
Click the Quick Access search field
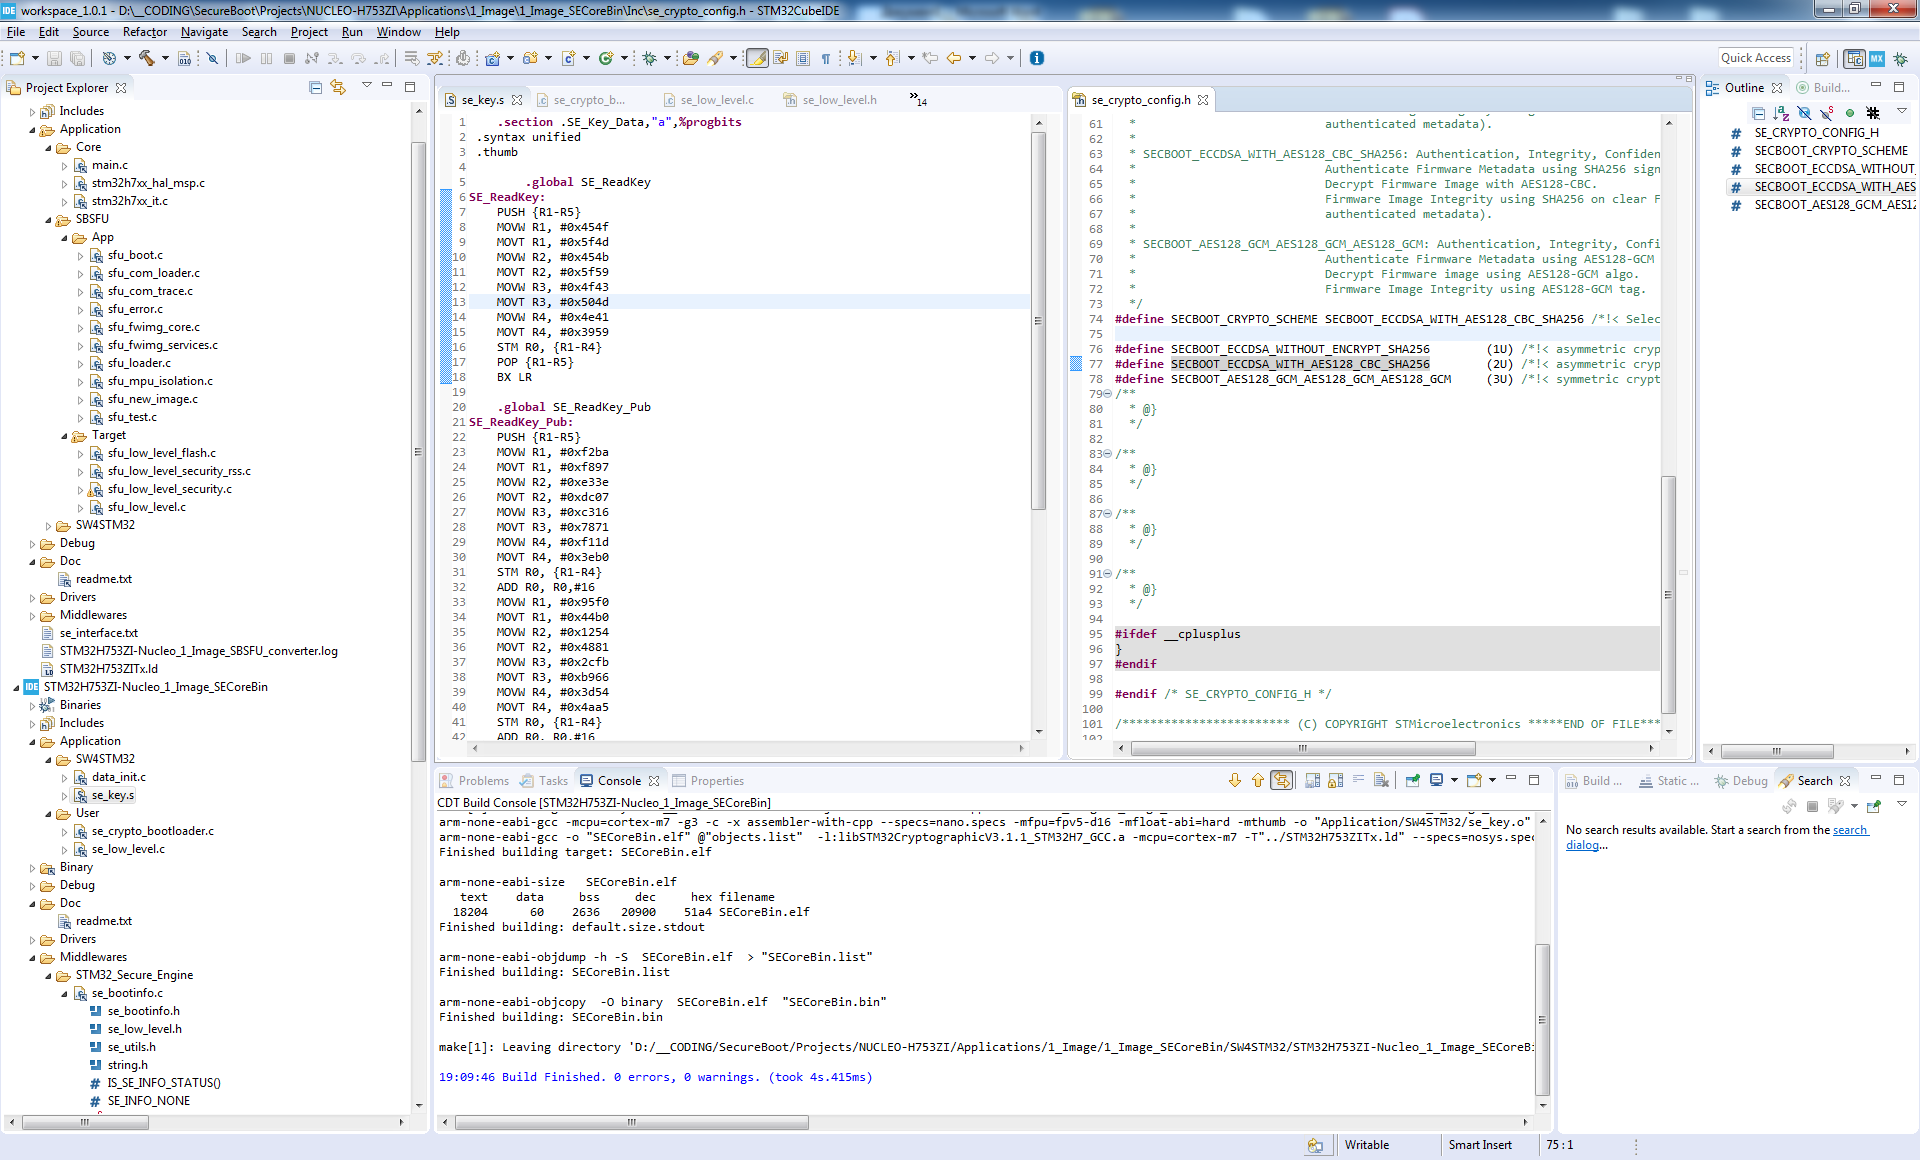[1756, 58]
